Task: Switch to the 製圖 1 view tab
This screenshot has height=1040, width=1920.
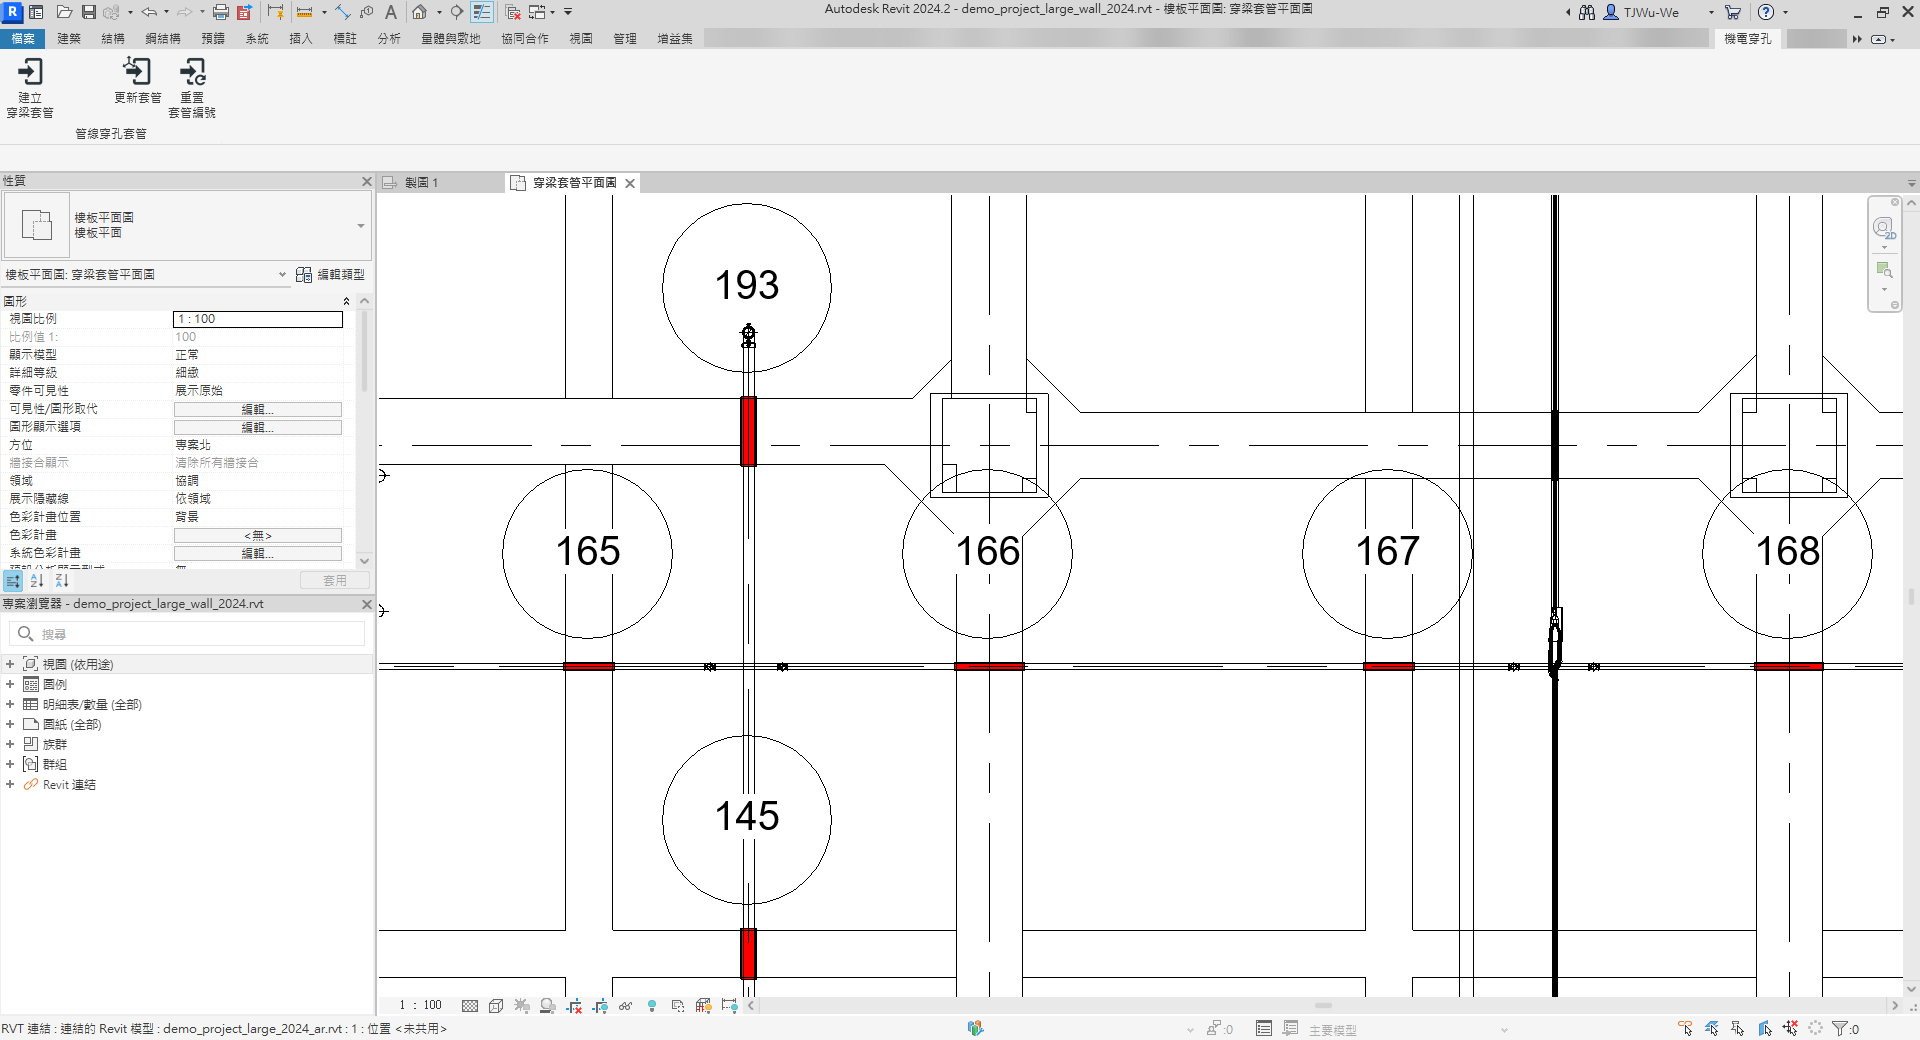Action: 421,183
